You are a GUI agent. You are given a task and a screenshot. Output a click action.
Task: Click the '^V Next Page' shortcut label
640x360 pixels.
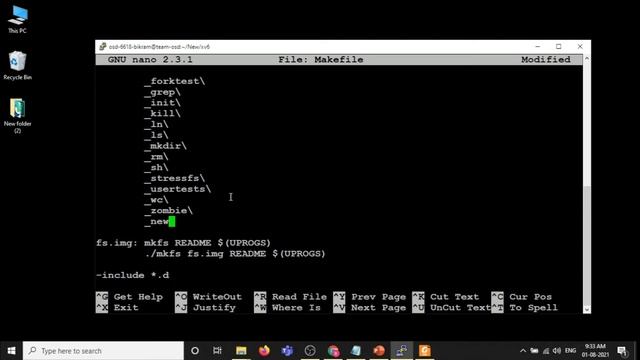tap(370, 307)
